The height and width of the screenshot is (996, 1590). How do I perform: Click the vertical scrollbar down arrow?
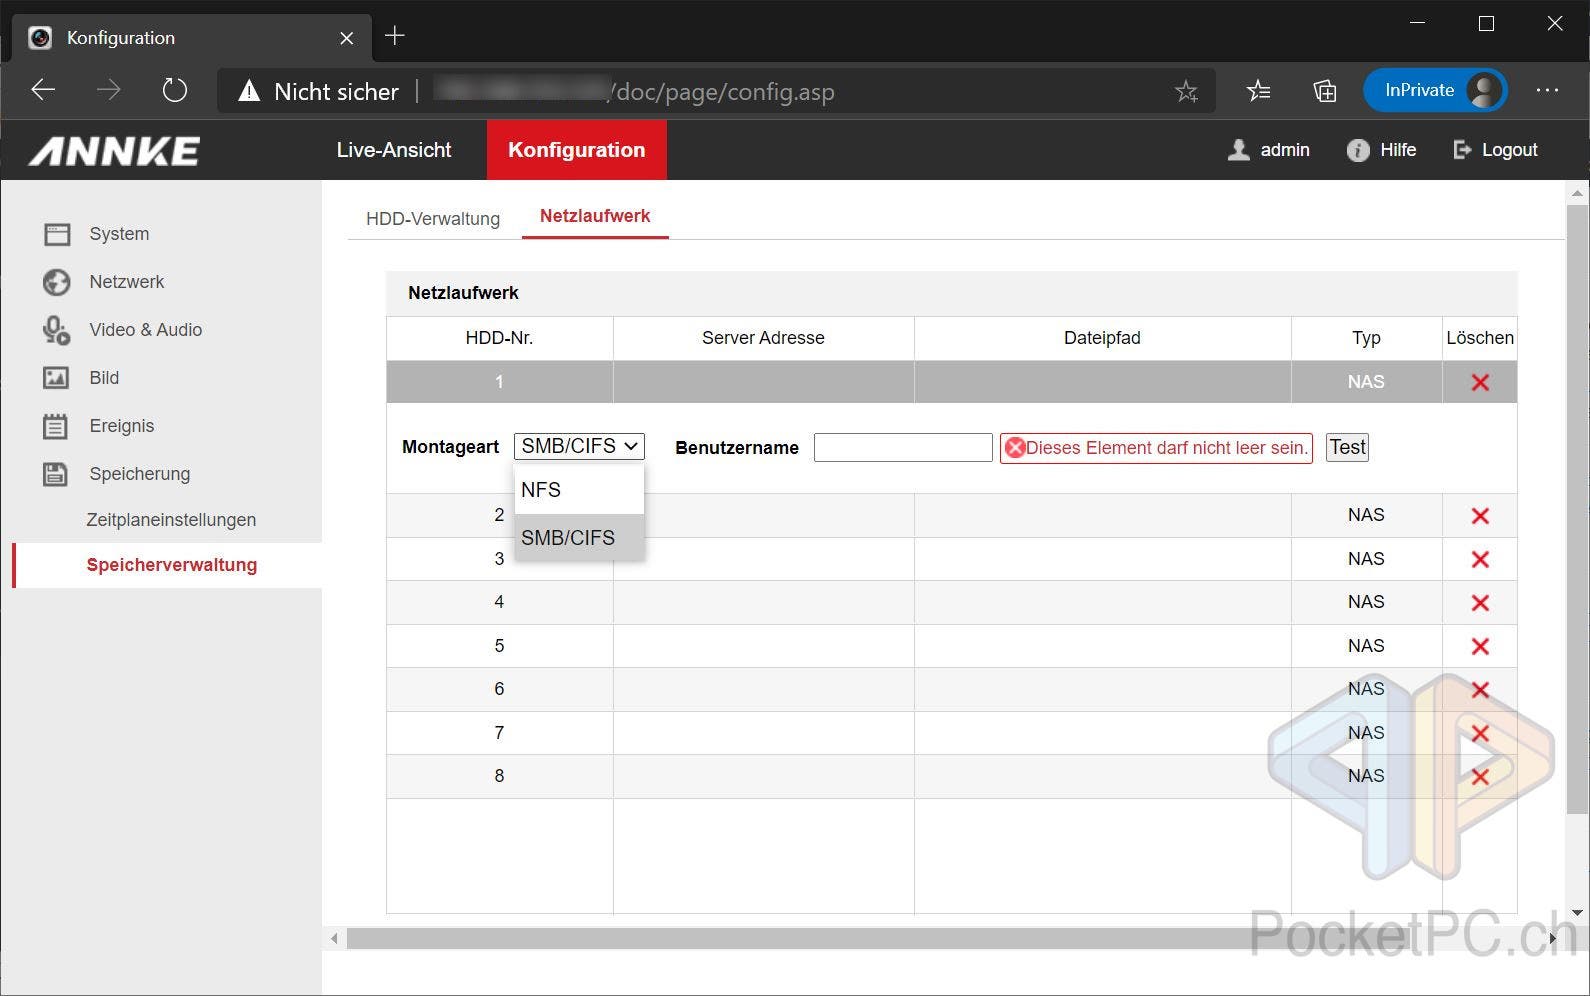point(1577,913)
